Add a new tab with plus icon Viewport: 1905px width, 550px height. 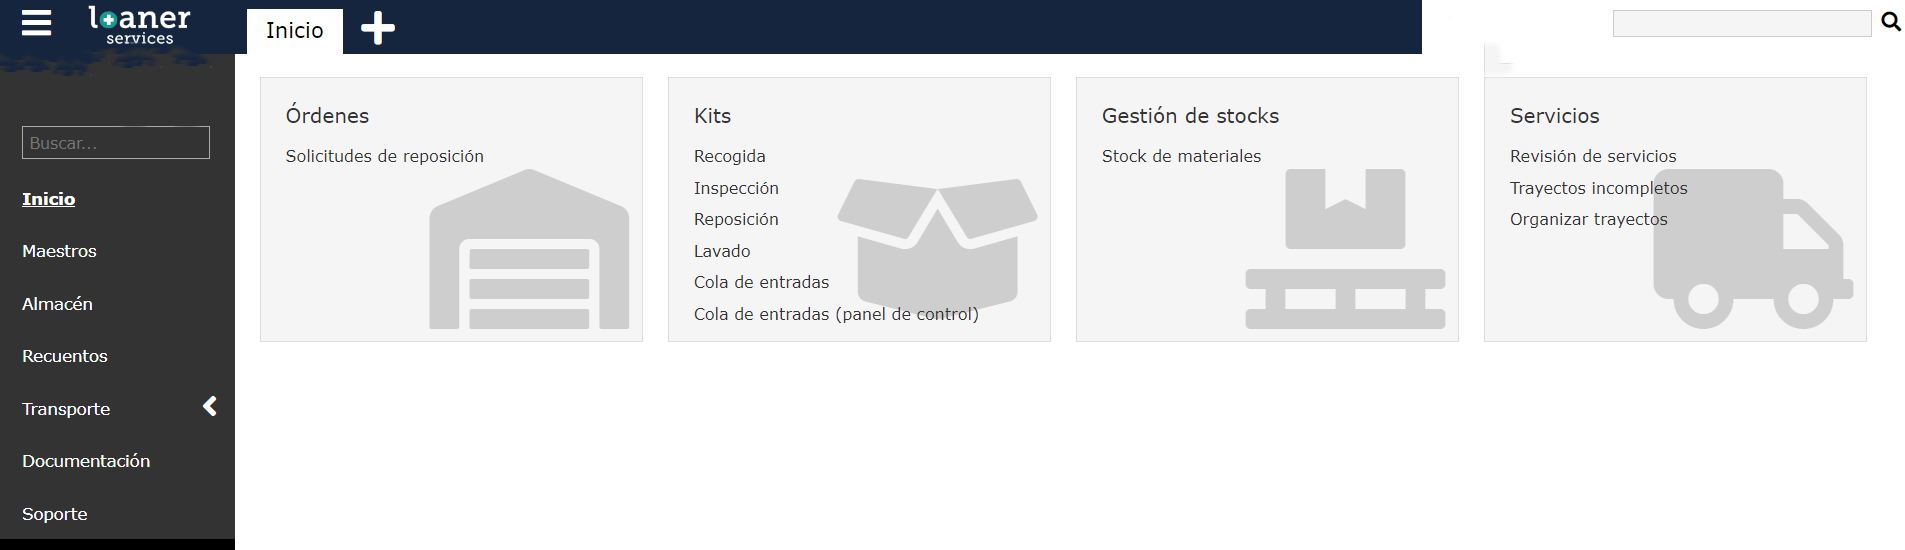[377, 28]
